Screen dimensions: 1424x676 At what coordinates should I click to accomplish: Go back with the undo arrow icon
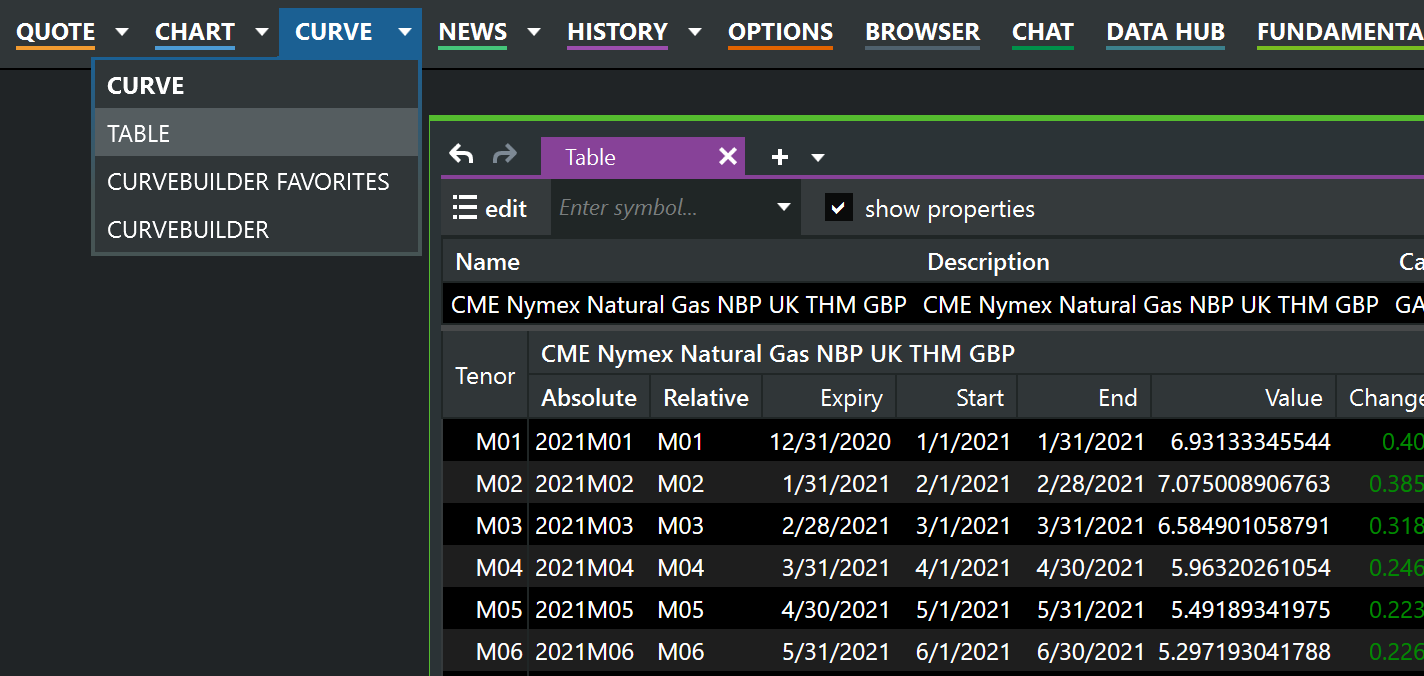click(461, 155)
